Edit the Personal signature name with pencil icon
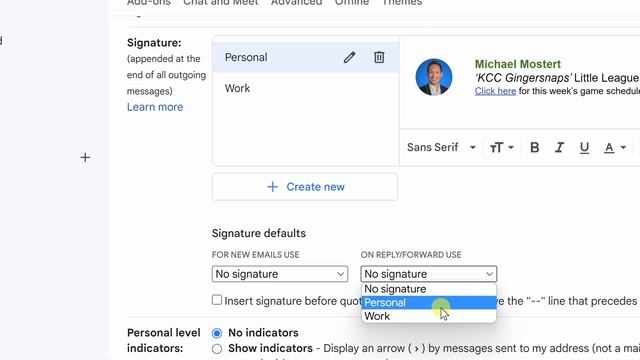This screenshot has width=640, height=360. tap(349, 57)
